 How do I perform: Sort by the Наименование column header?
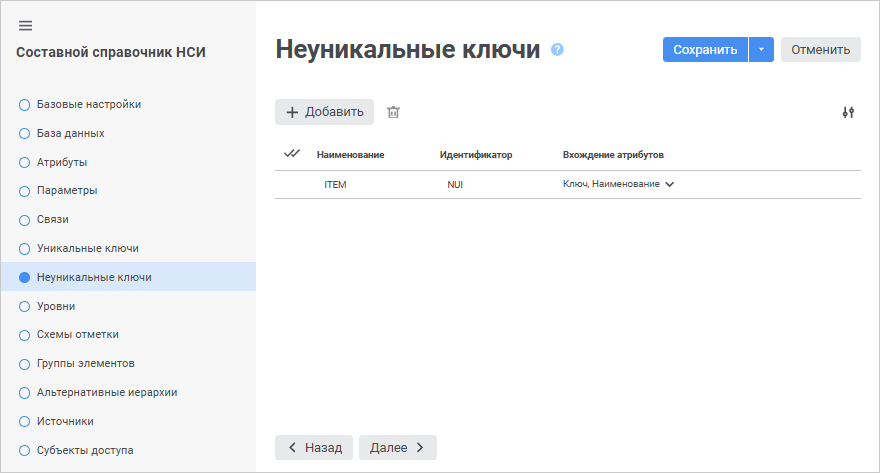coord(350,155)
